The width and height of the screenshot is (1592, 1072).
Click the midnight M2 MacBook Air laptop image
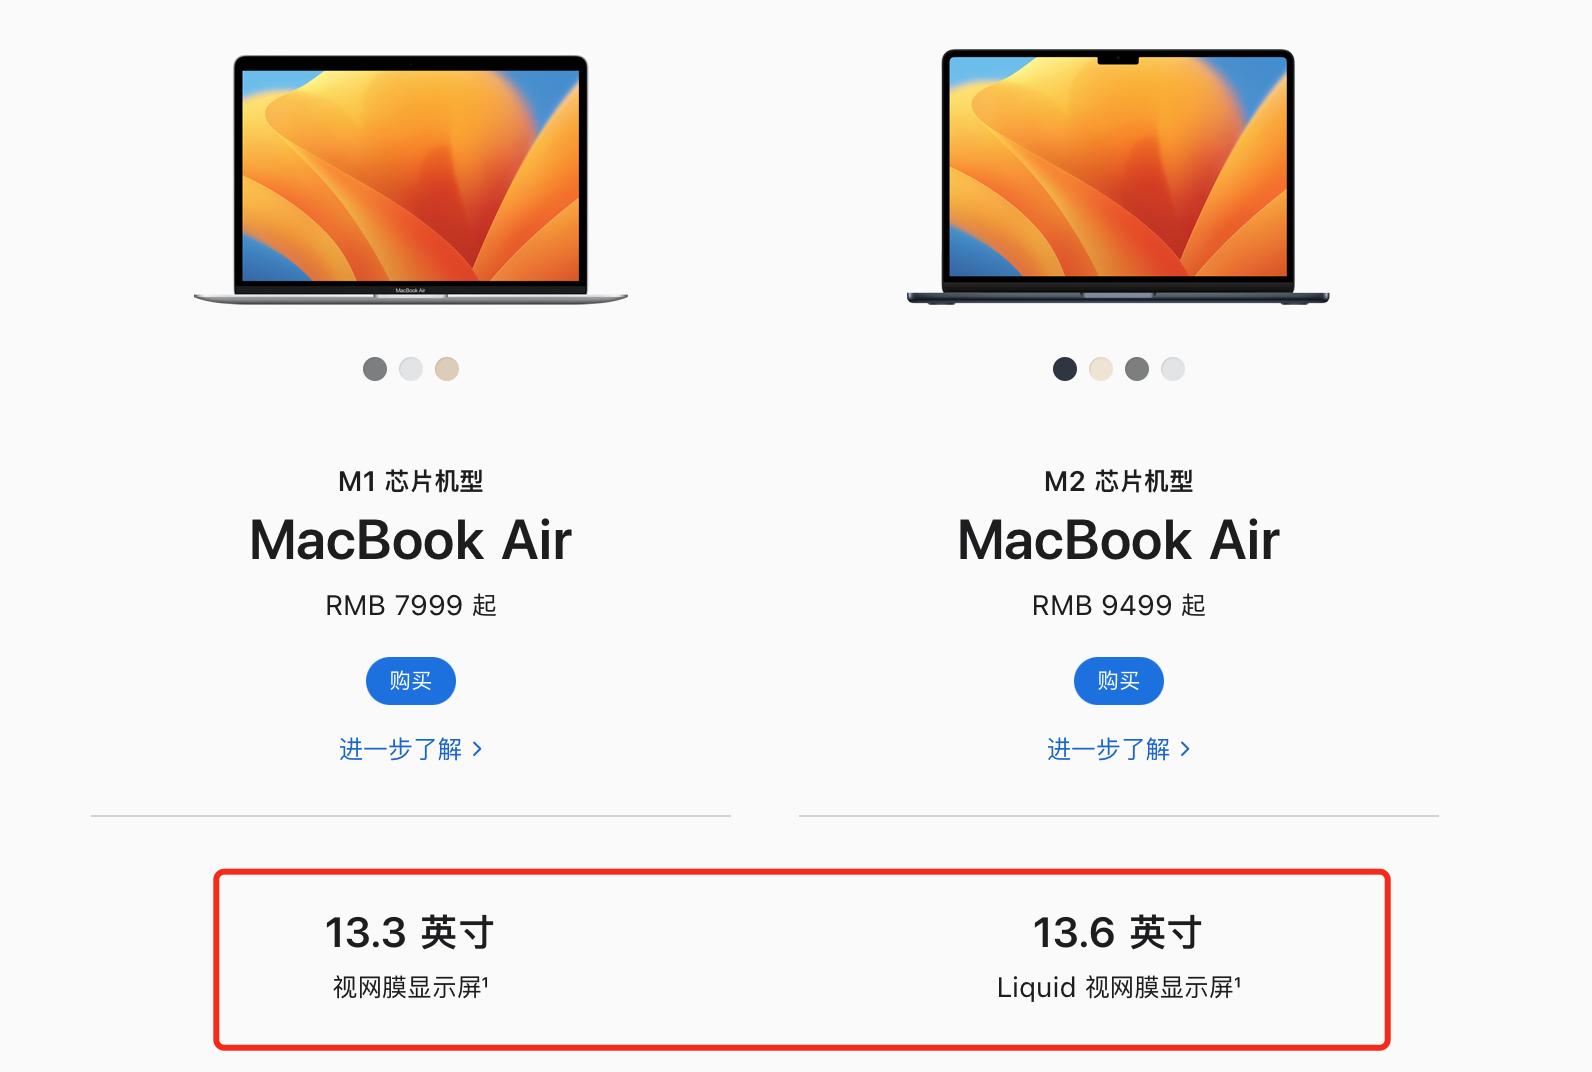coord(1118,177)
